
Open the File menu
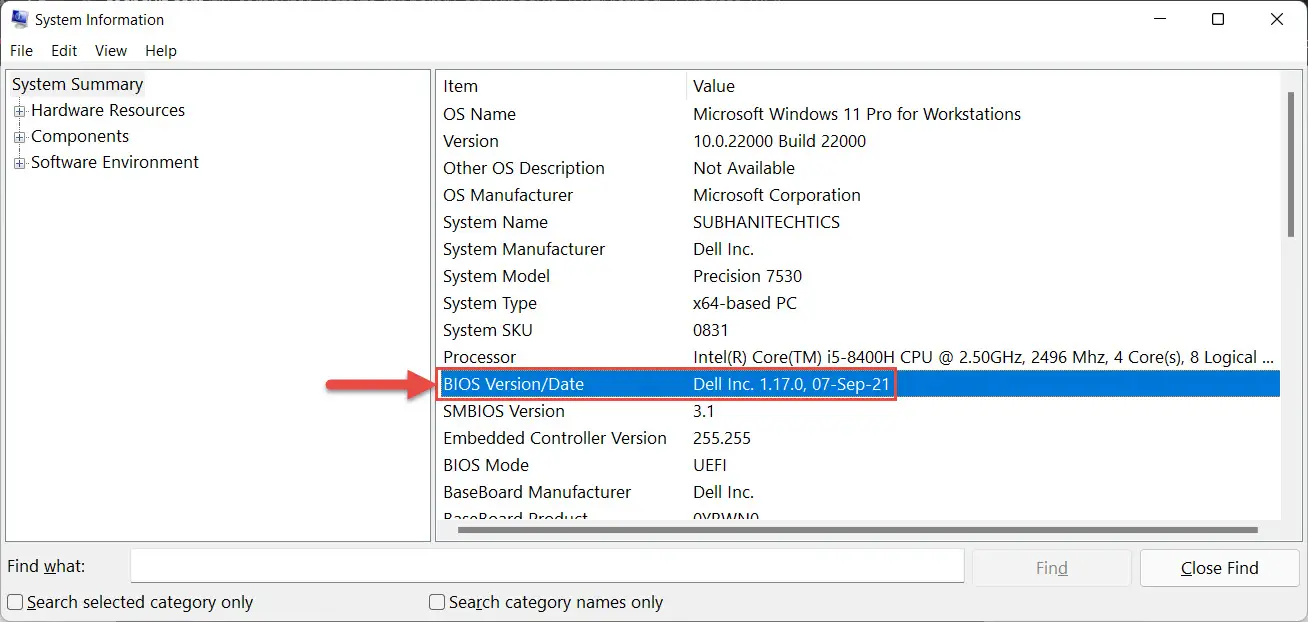tap(21, 50)
